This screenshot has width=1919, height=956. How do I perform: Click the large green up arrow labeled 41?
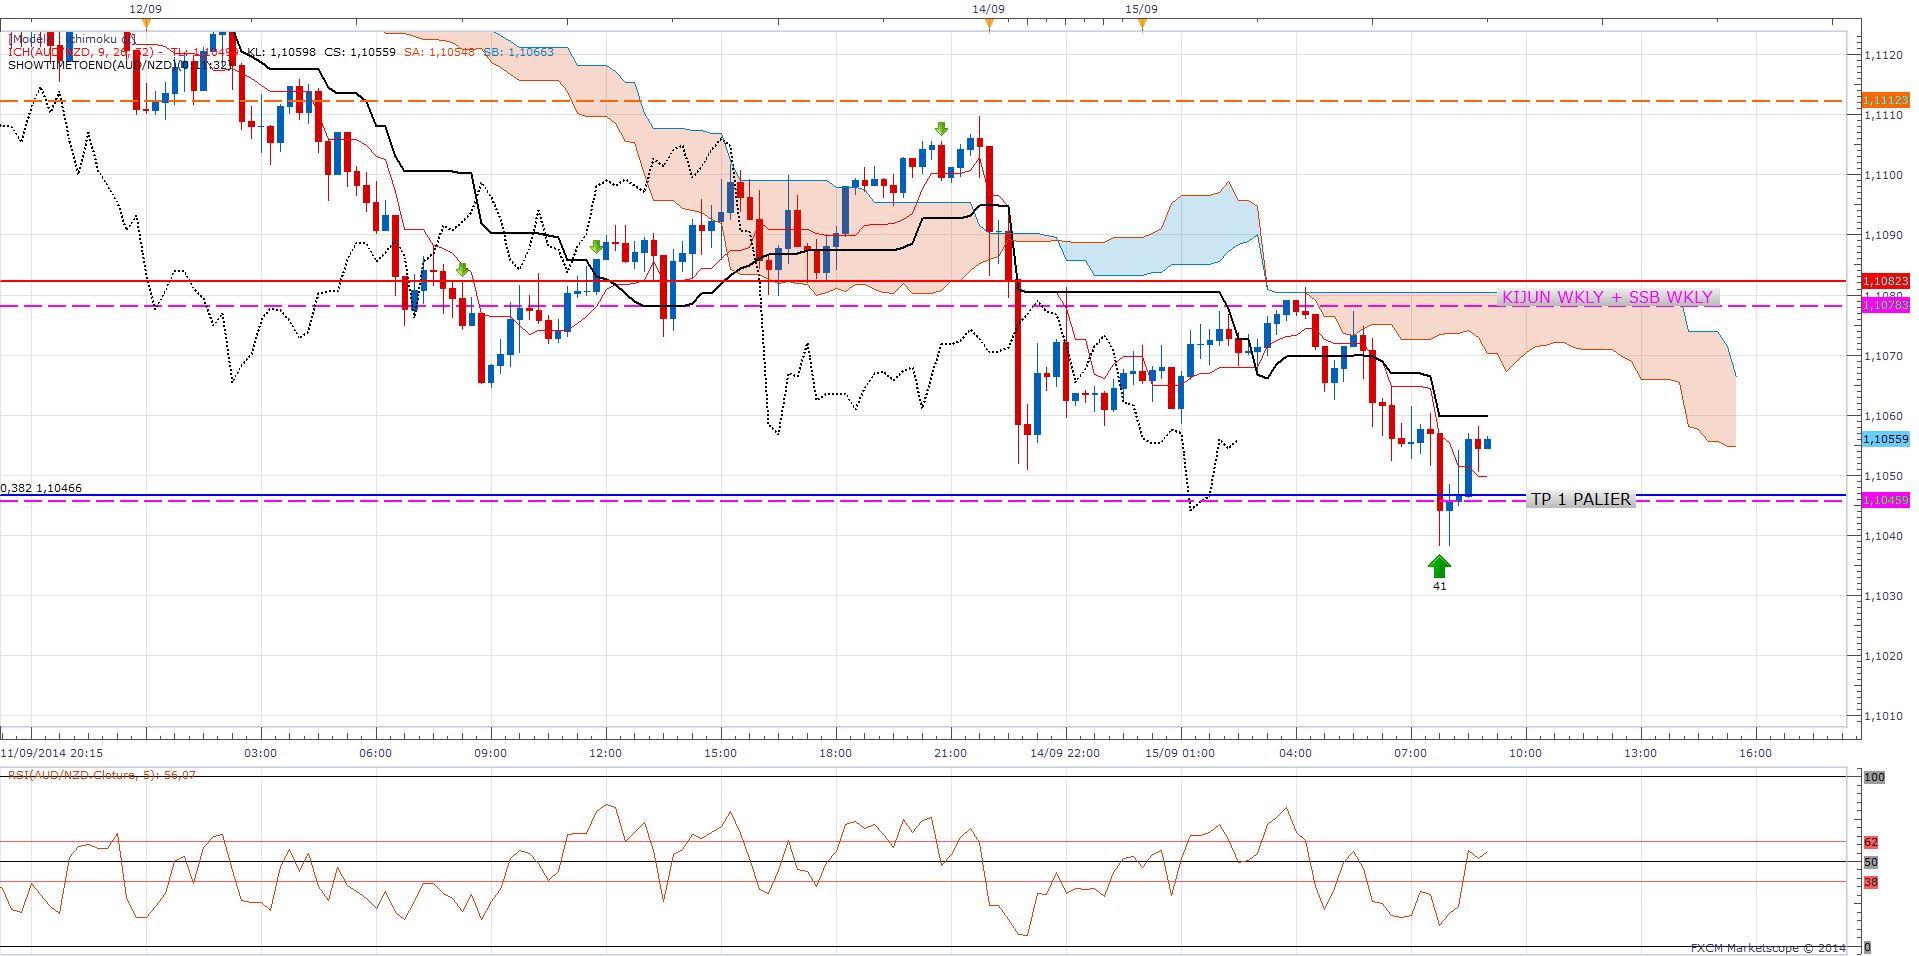pyautogui.click(x=1439, y=567)
